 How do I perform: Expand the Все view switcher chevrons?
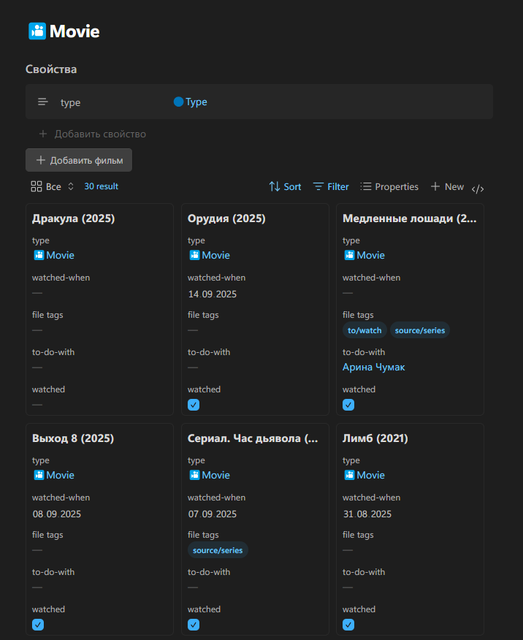pos(71,187)
